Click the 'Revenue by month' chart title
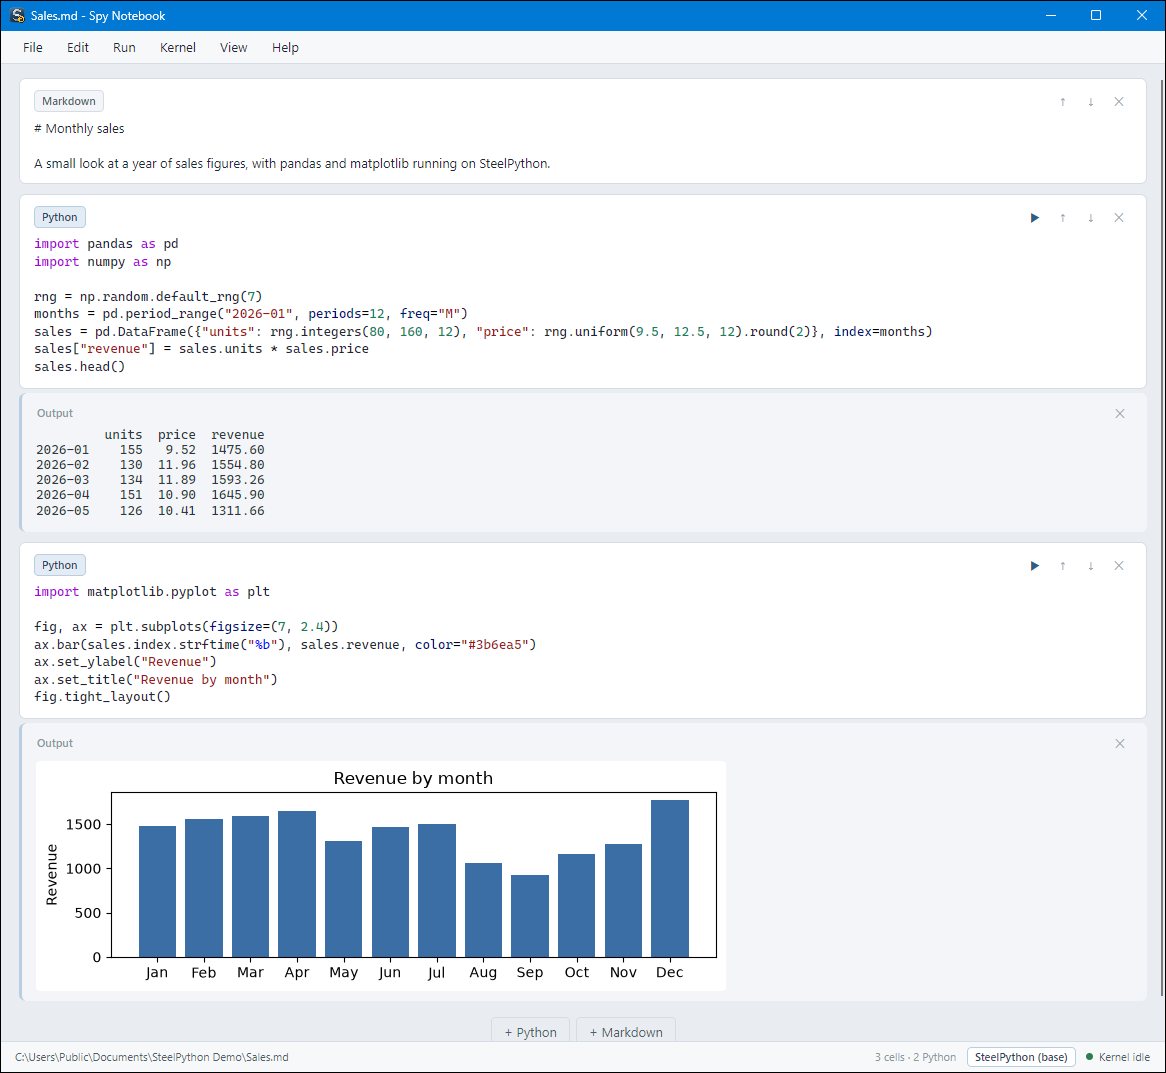 pyautogui.click(x=413, y=779)
